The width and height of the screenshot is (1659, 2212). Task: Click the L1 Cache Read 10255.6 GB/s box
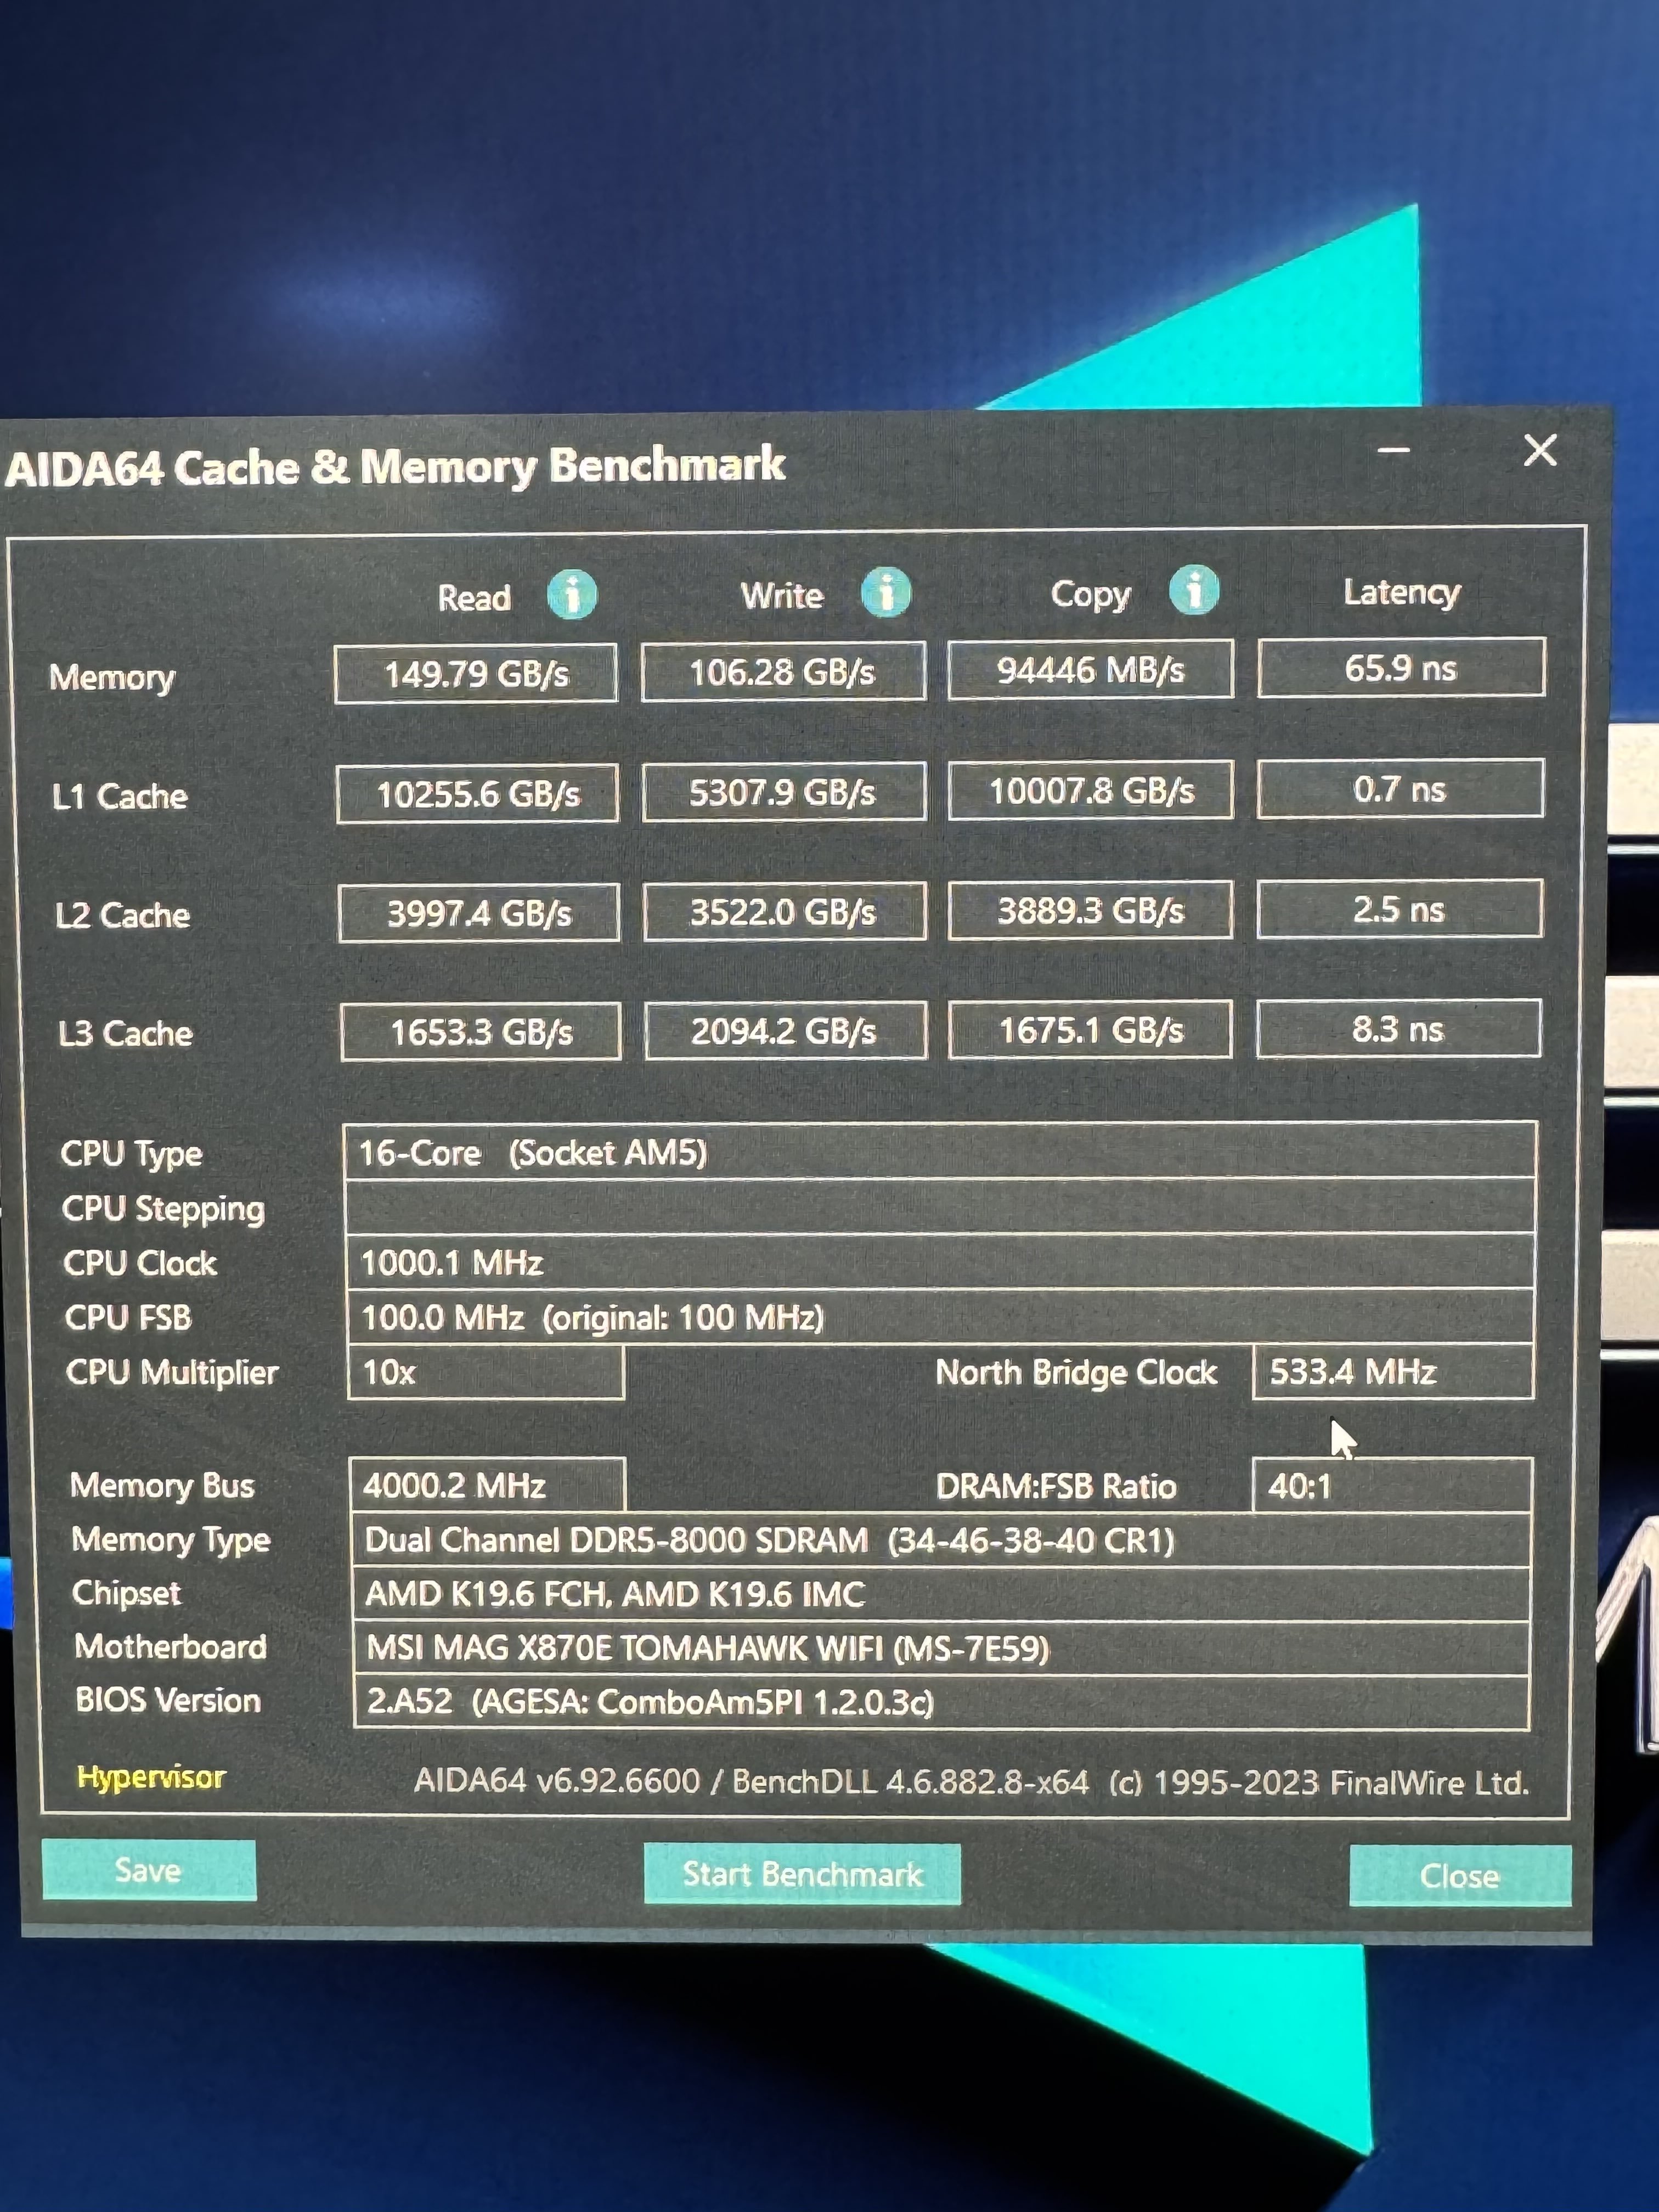(x=478, y=794)
